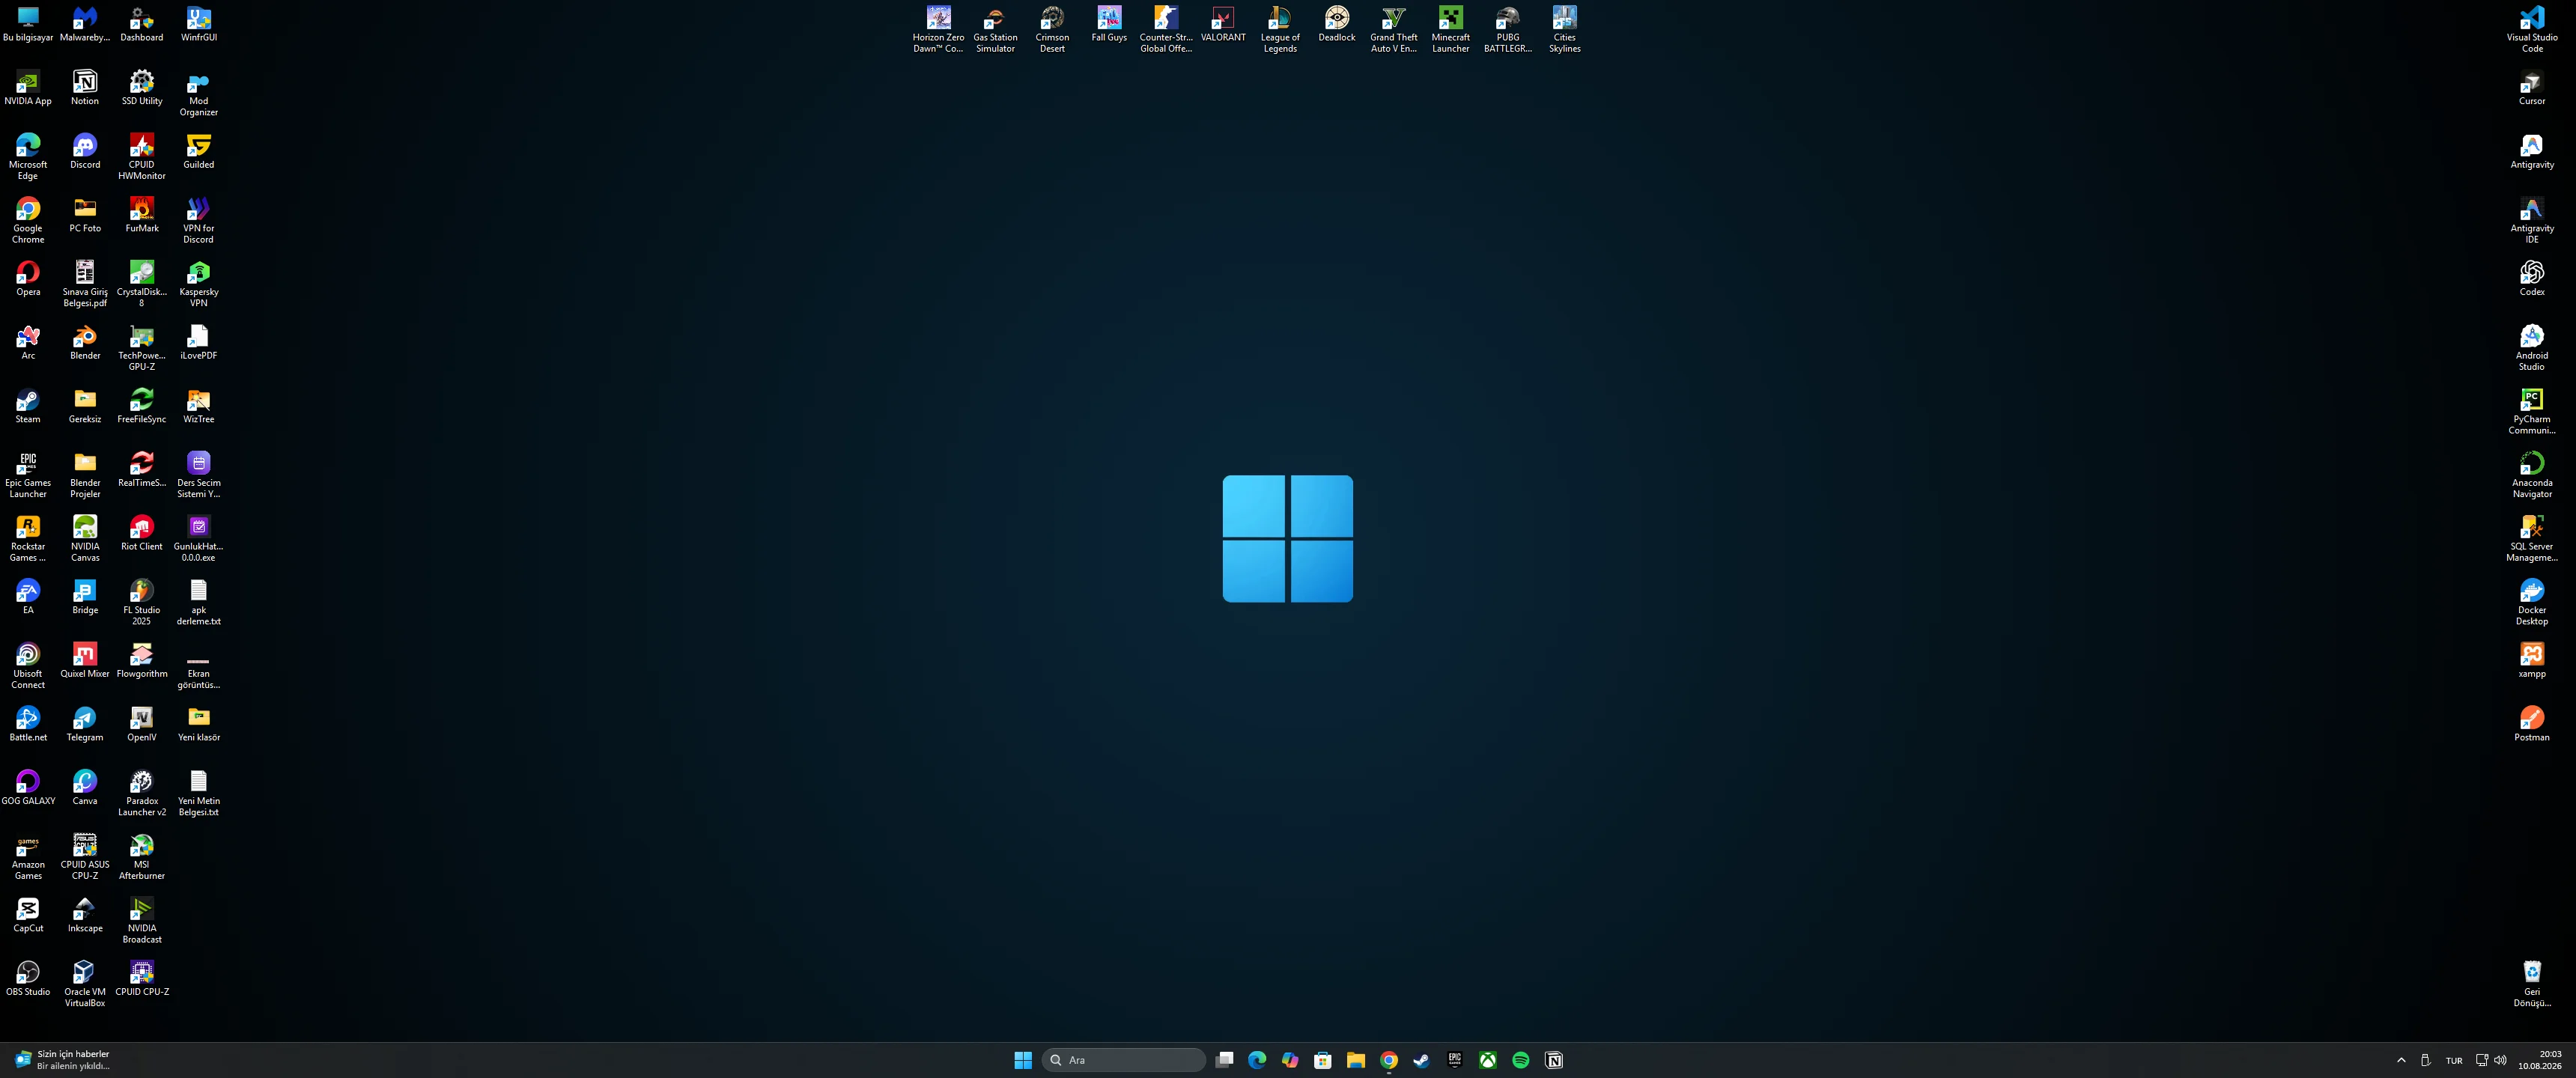Select the Deadlock game shortcut
This screenshot has height=1078, width=2576.
1337,25
